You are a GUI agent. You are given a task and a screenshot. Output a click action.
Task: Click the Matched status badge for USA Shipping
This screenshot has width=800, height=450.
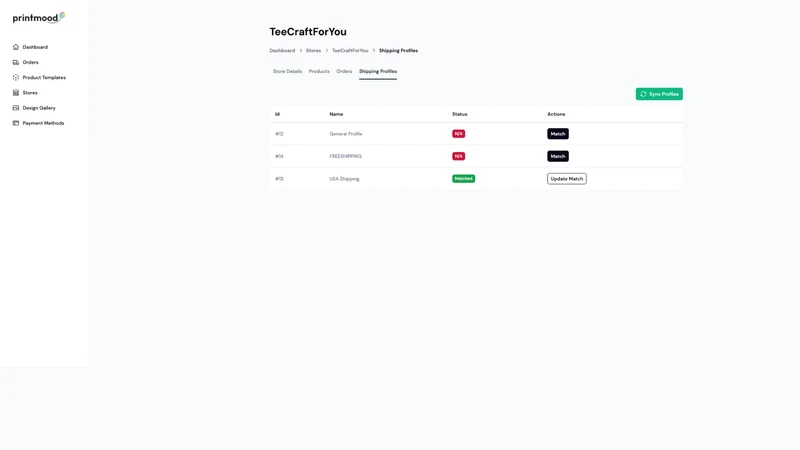tap(463, 179)
